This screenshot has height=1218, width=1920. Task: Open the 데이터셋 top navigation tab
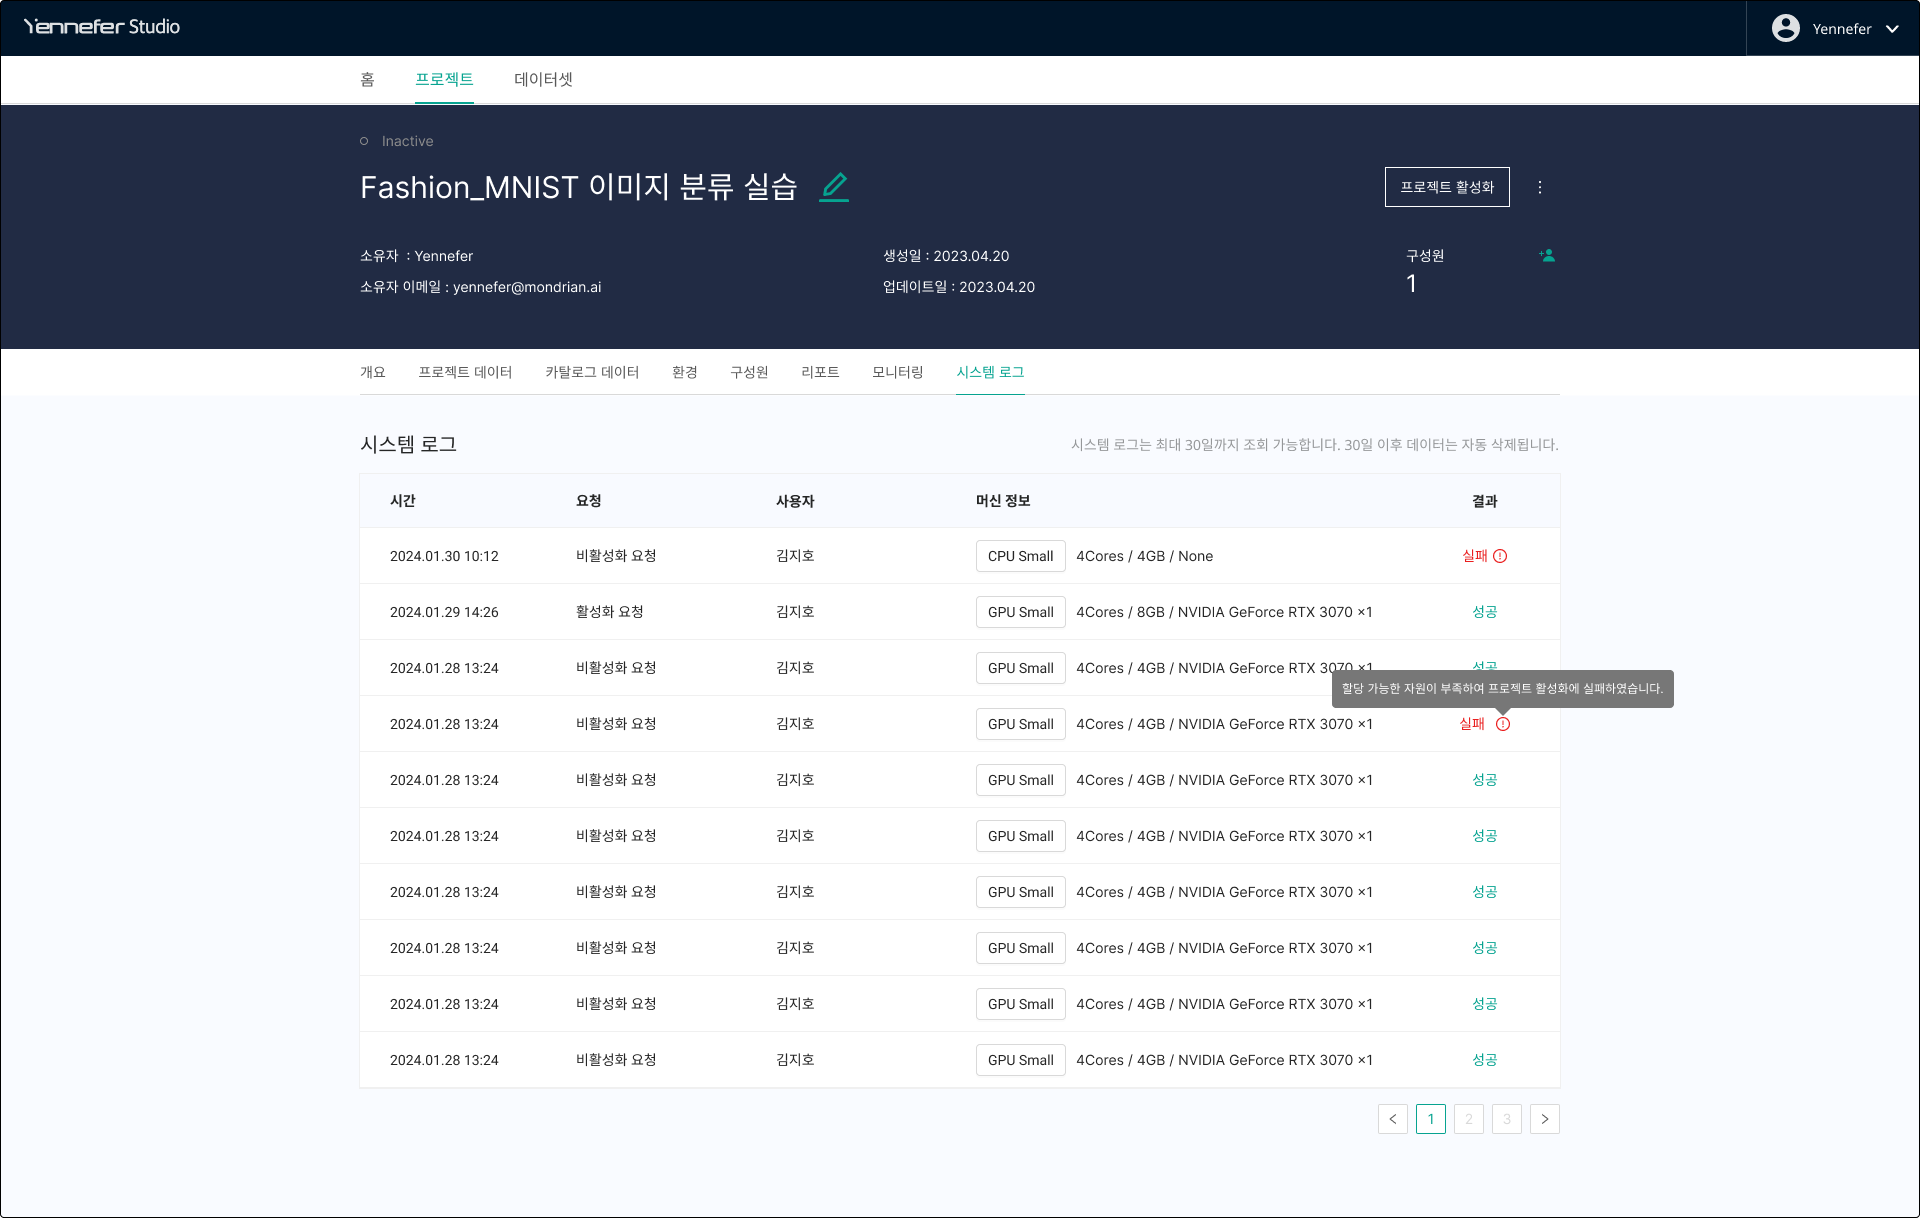(x=543, y=79)
